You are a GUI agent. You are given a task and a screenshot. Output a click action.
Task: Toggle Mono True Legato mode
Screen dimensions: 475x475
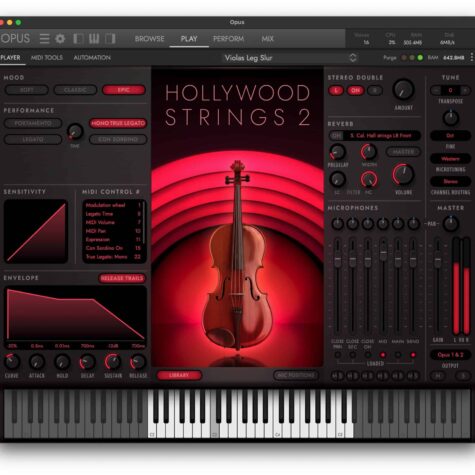118,123
